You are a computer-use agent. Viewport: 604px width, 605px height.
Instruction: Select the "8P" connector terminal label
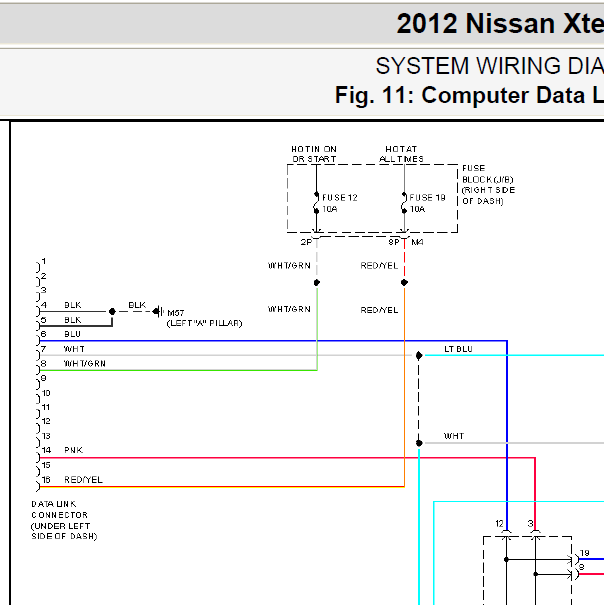(x=394, y=242)
